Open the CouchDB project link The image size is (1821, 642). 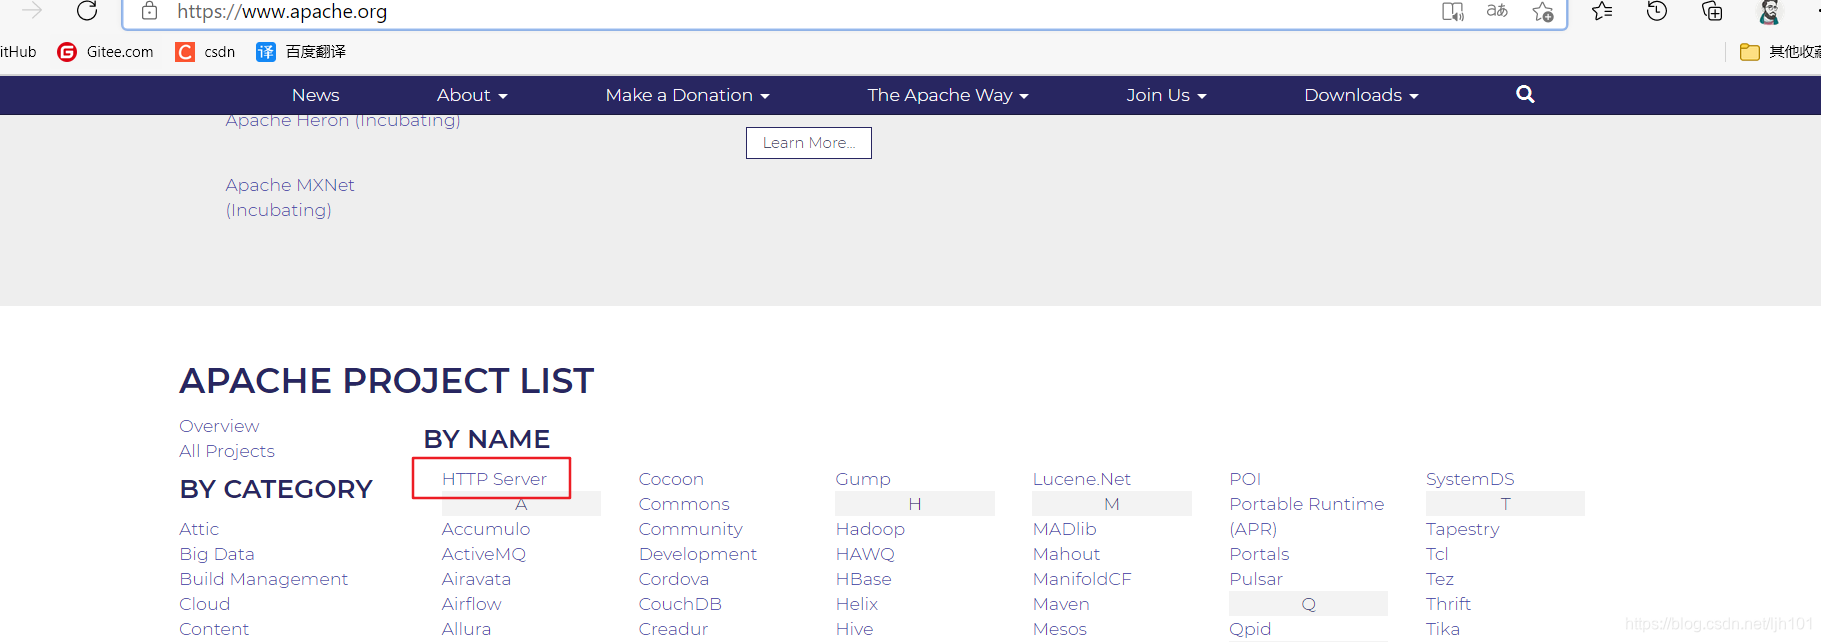(680, 604)
